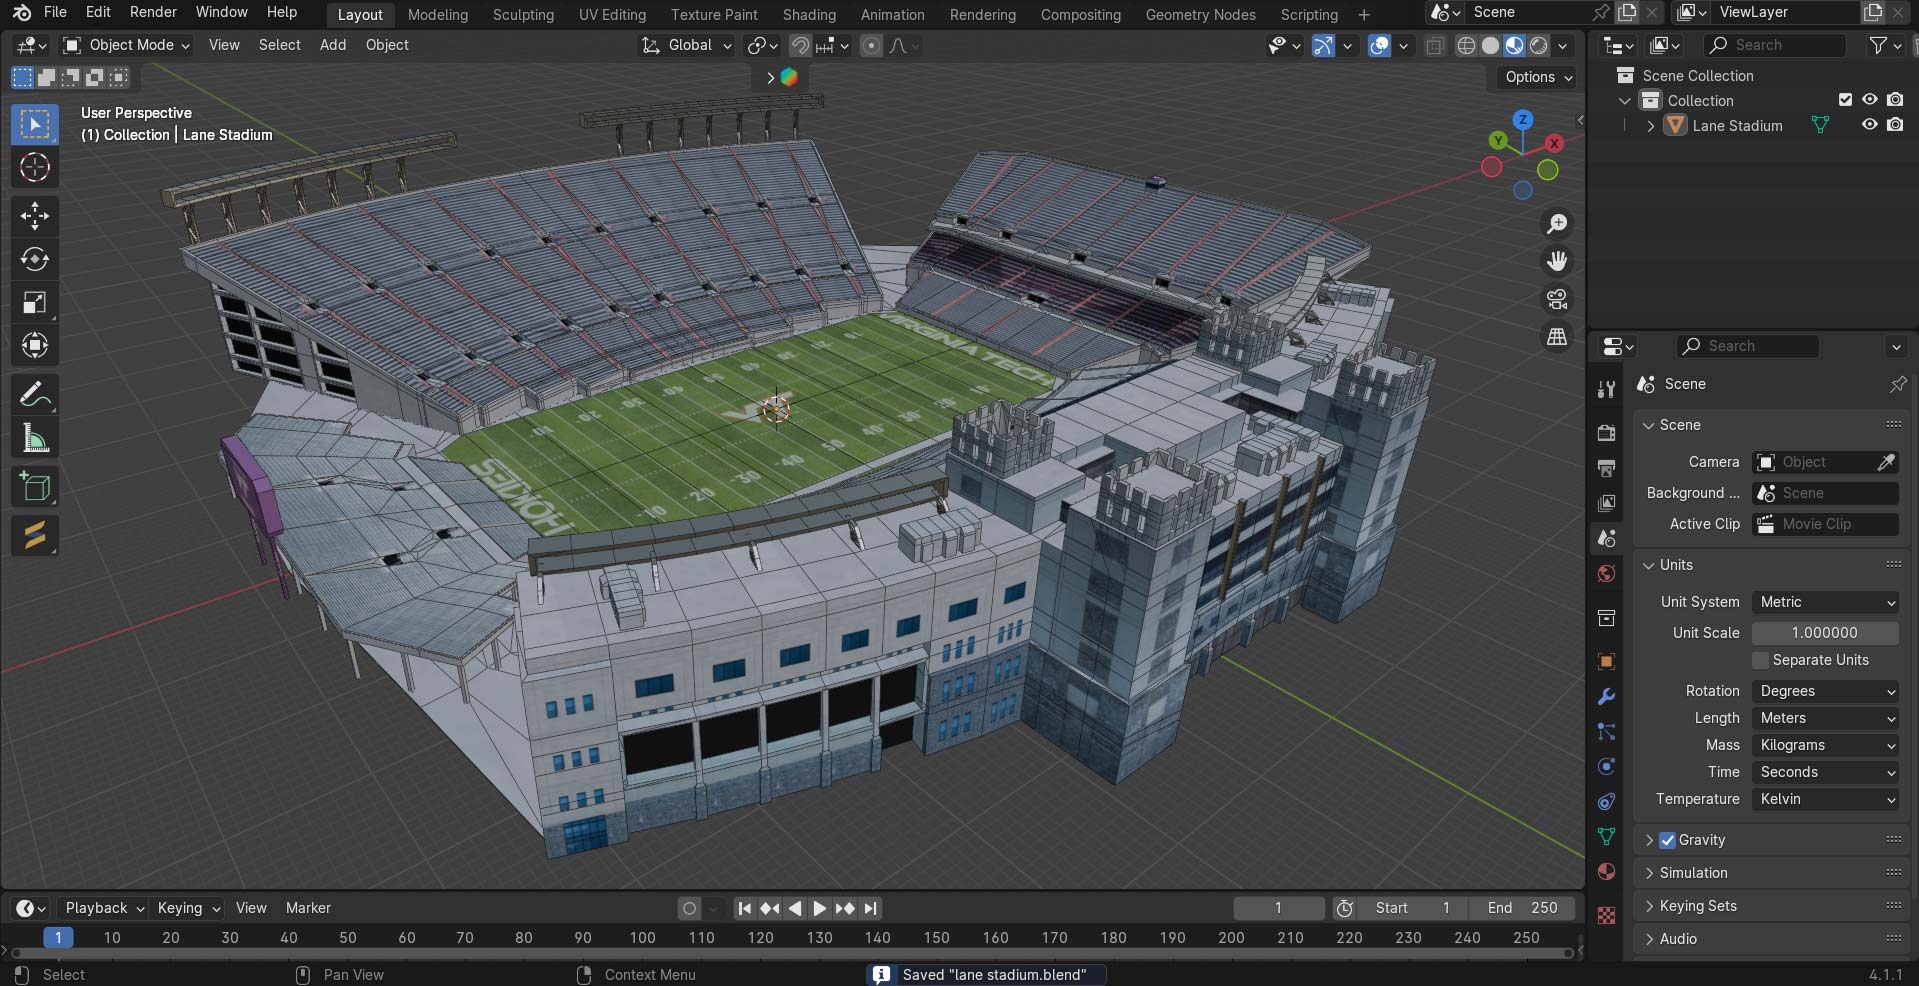
Task: Jump to the timeline end
Action: (870, 908)
